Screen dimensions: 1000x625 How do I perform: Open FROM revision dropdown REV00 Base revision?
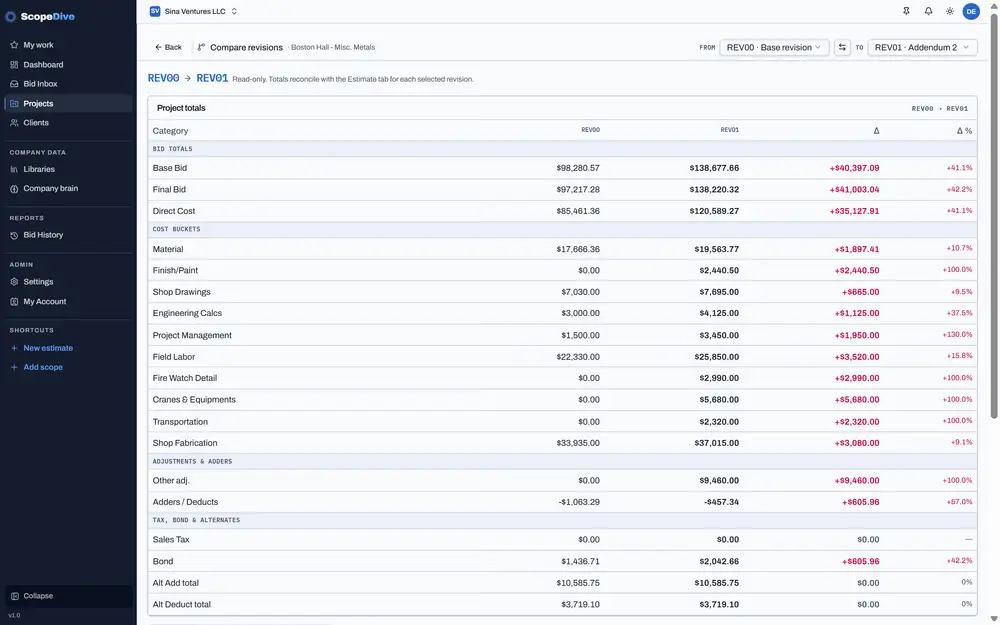pos(774,47)
